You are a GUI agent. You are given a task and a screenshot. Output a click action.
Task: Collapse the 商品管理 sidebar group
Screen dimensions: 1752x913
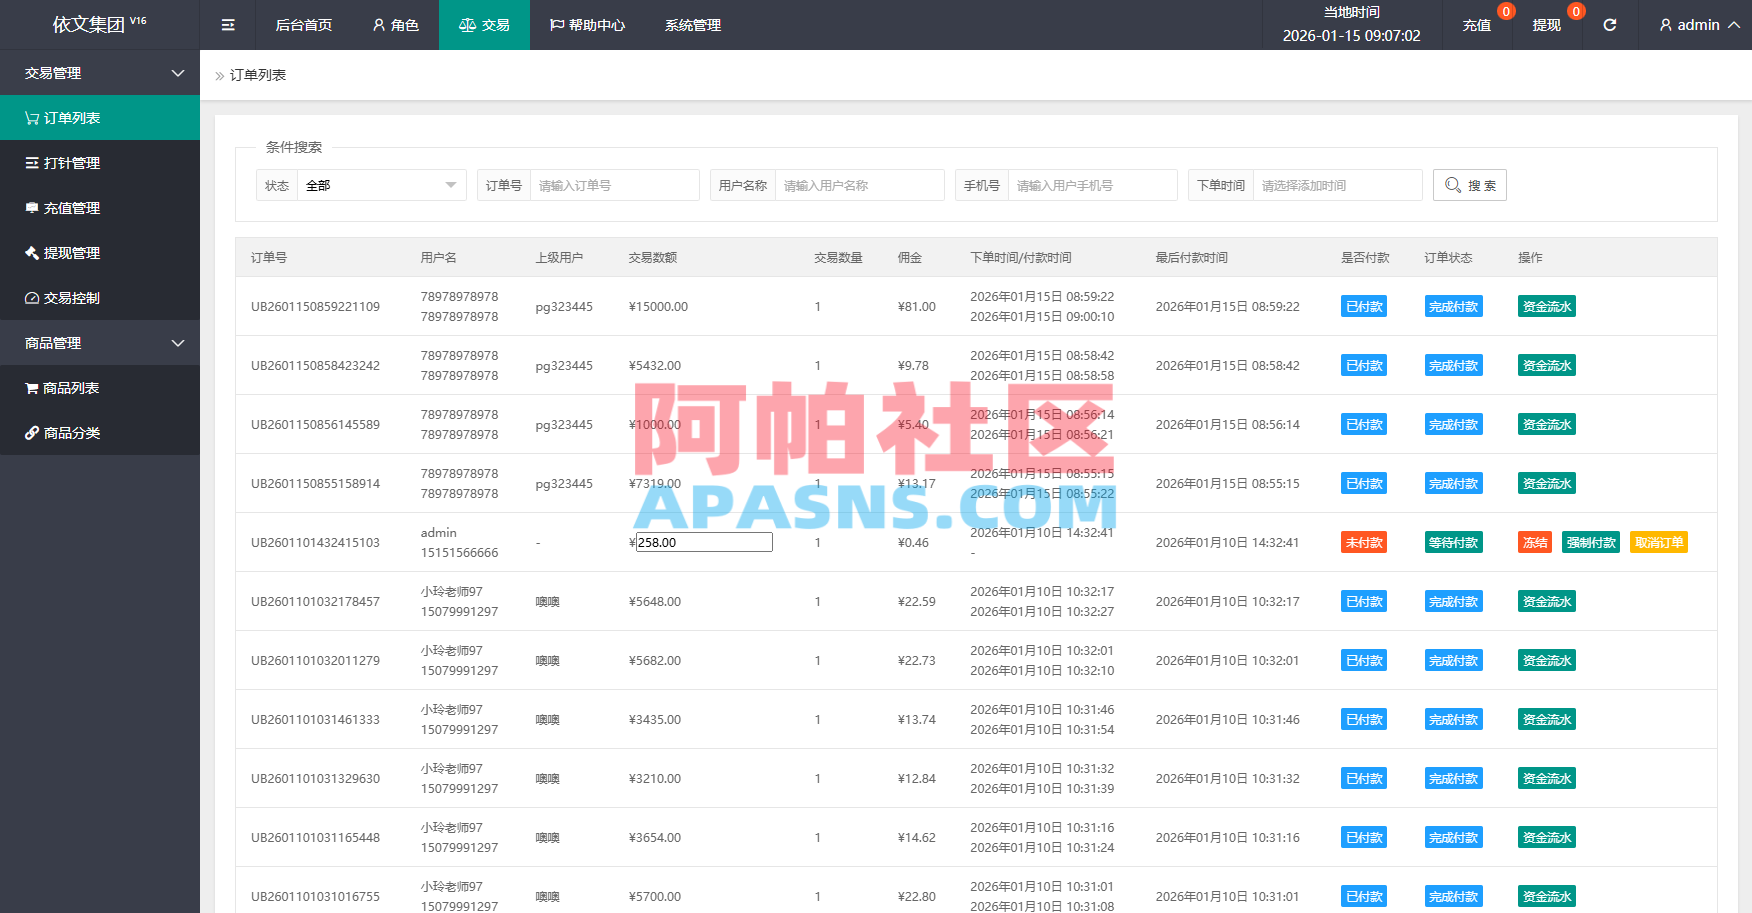point(100,343)
